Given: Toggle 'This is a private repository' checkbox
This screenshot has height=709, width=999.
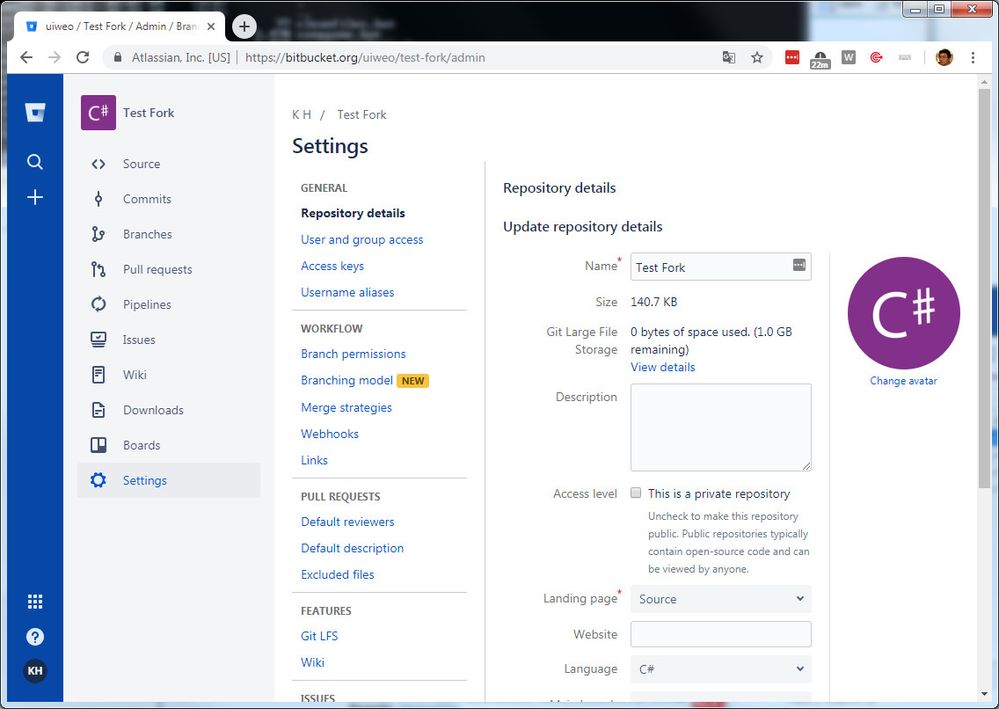Looking at the screenshot, I should coord(635,492).
